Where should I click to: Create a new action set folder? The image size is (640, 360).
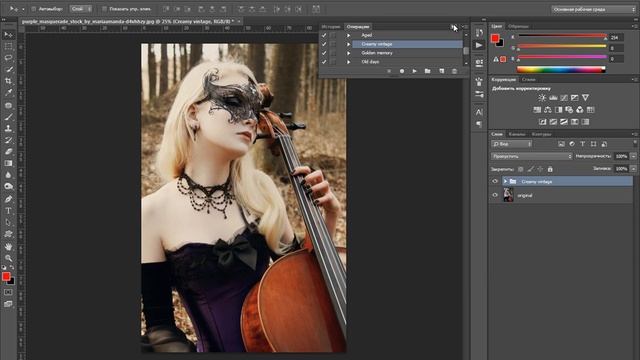point(427,71)
